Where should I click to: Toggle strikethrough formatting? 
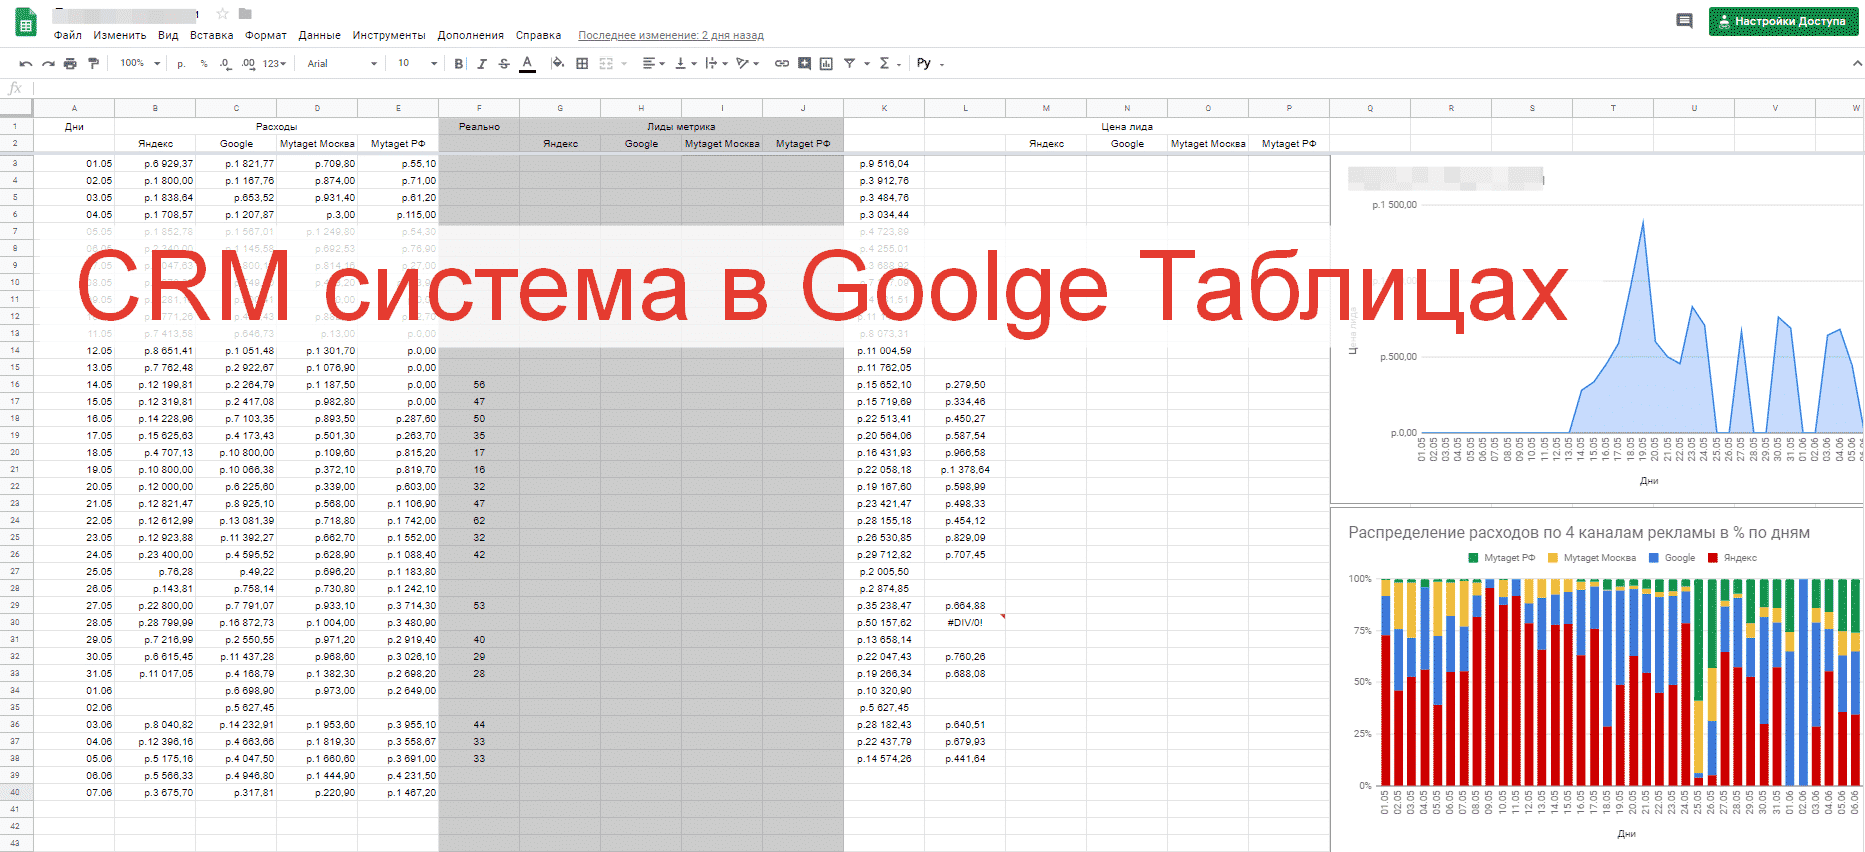pos(504,63)
